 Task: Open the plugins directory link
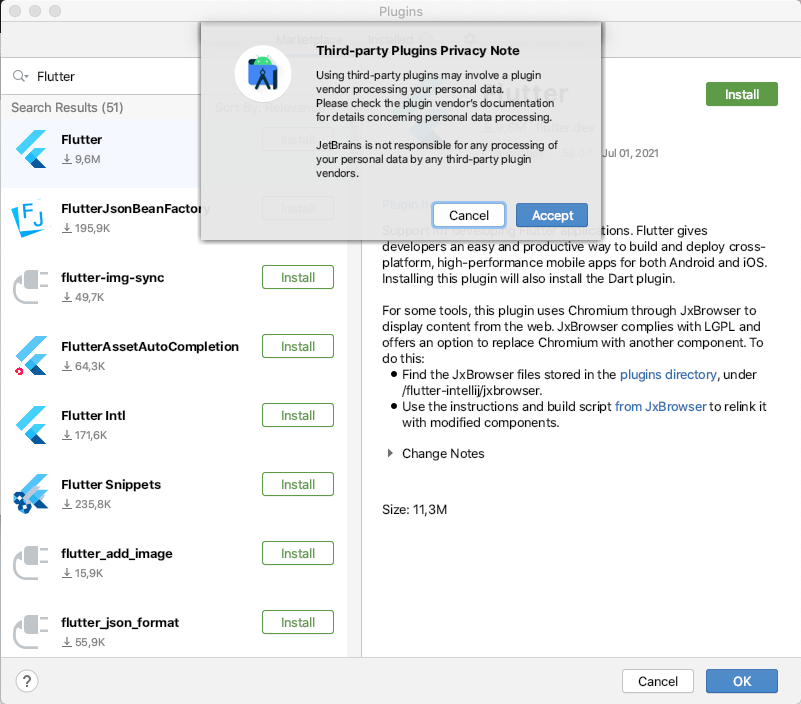[x=668, y=375]
